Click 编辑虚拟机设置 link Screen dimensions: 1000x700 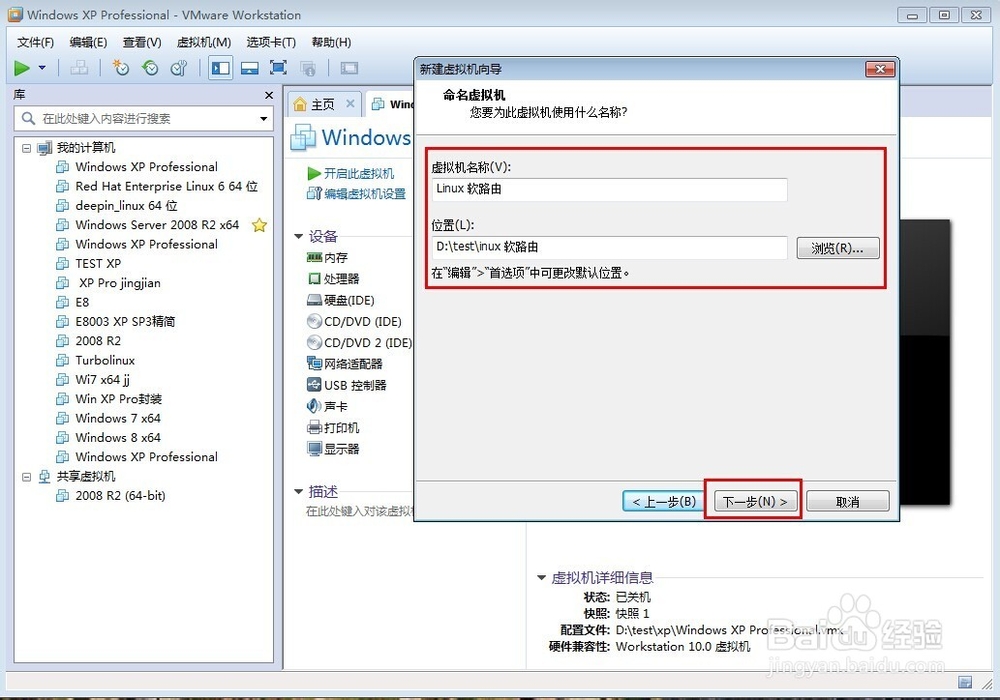pos(357,194)
